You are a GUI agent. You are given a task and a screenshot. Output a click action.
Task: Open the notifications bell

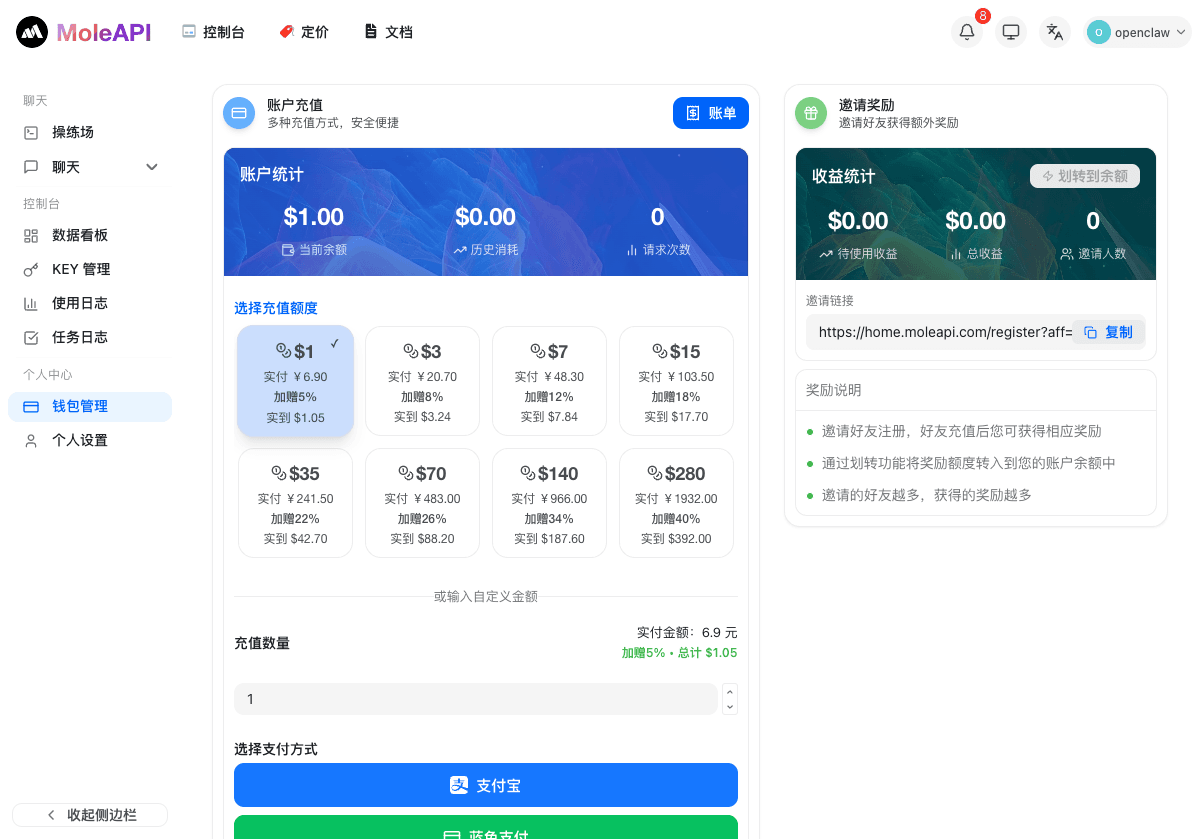[966, 31]
